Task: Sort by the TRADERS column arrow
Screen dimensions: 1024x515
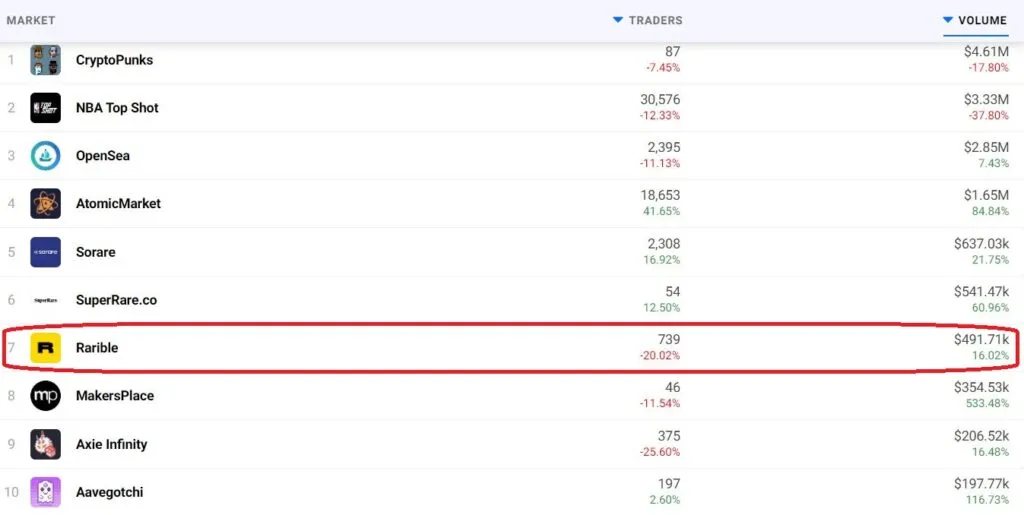Action: click(x=618, y=20)
